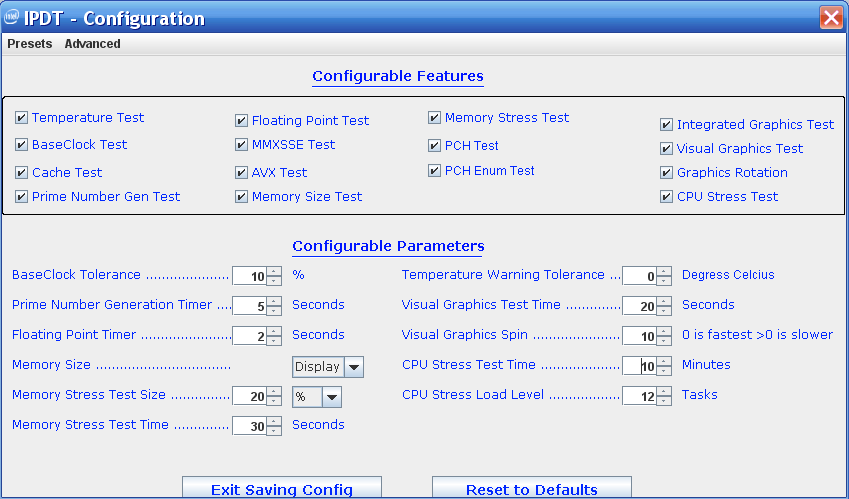Decrease Memory Stress Test Time value
Screen dimensions: 849x499
[275, 430]
